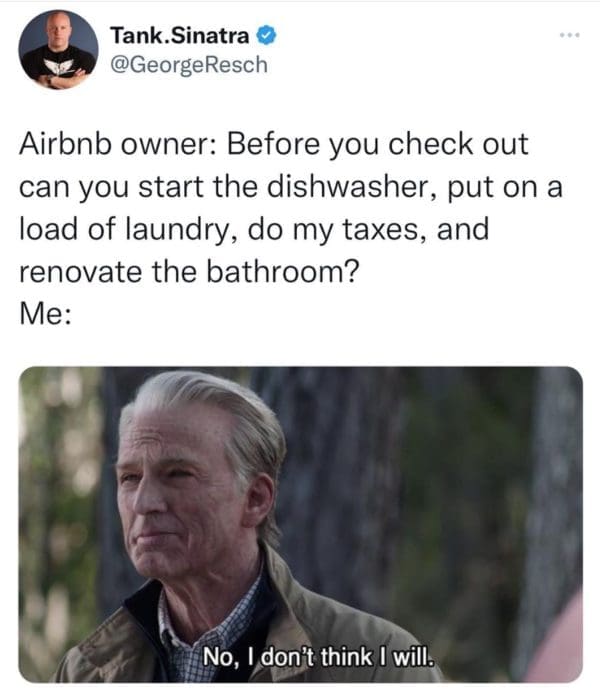This screenshot has width=600, height=697.
Task: Click the word 'Airbnb' in the tweet
Action: 65,144
